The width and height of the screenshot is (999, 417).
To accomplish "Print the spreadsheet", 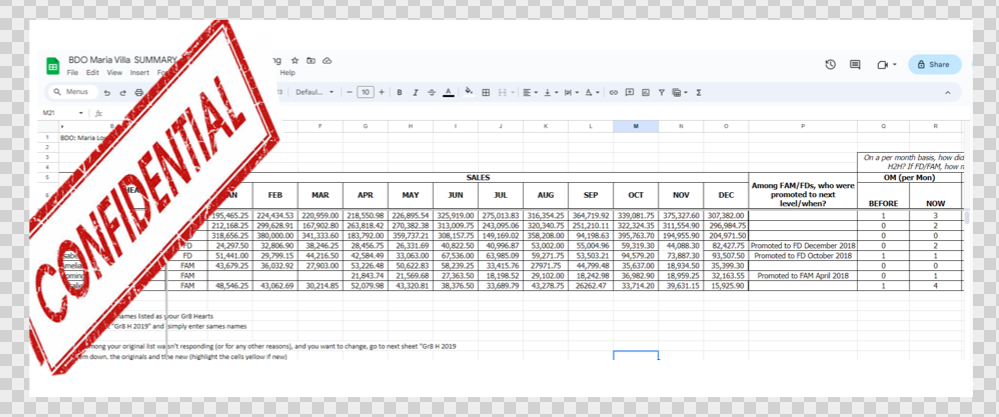I will (139, 92).
